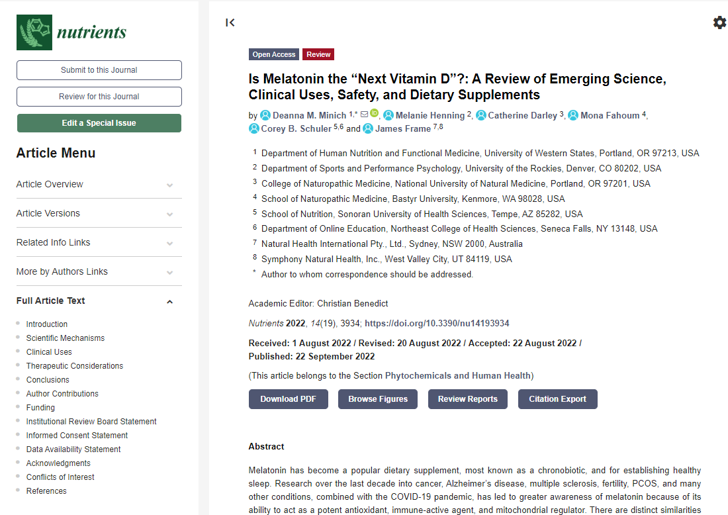Expand the Article Overview section
This screenshot has width=728, height=515.
coord(169,185)
